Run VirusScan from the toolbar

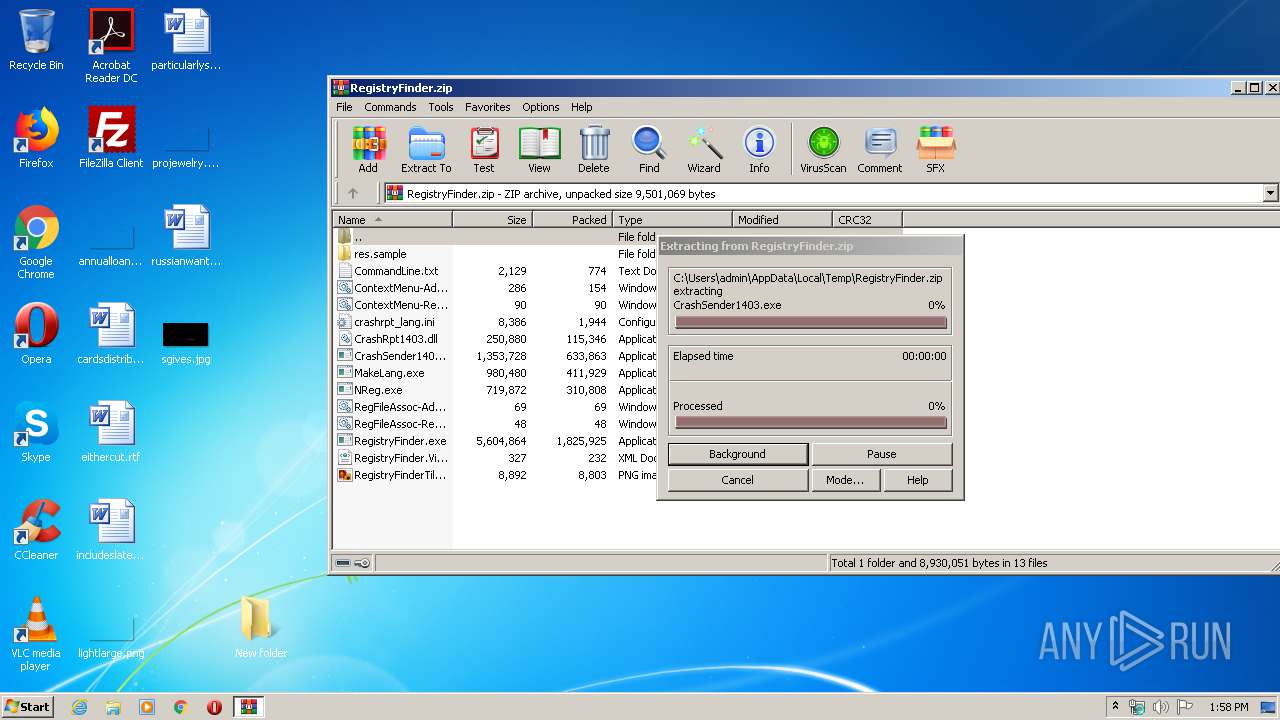pos(823,150)
